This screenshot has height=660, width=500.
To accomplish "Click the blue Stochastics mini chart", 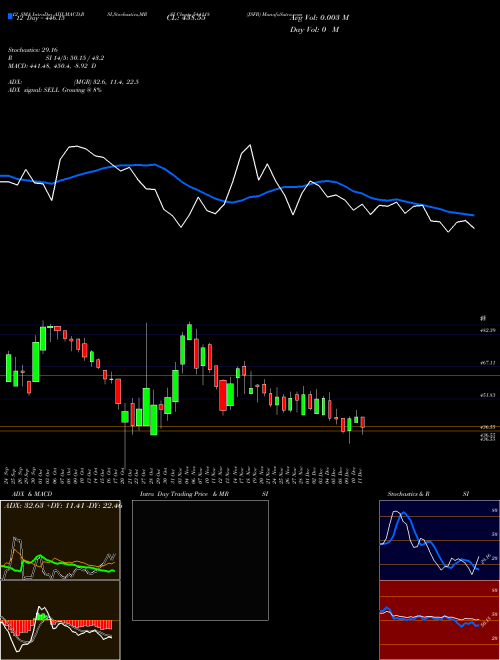I will (439, 540).
